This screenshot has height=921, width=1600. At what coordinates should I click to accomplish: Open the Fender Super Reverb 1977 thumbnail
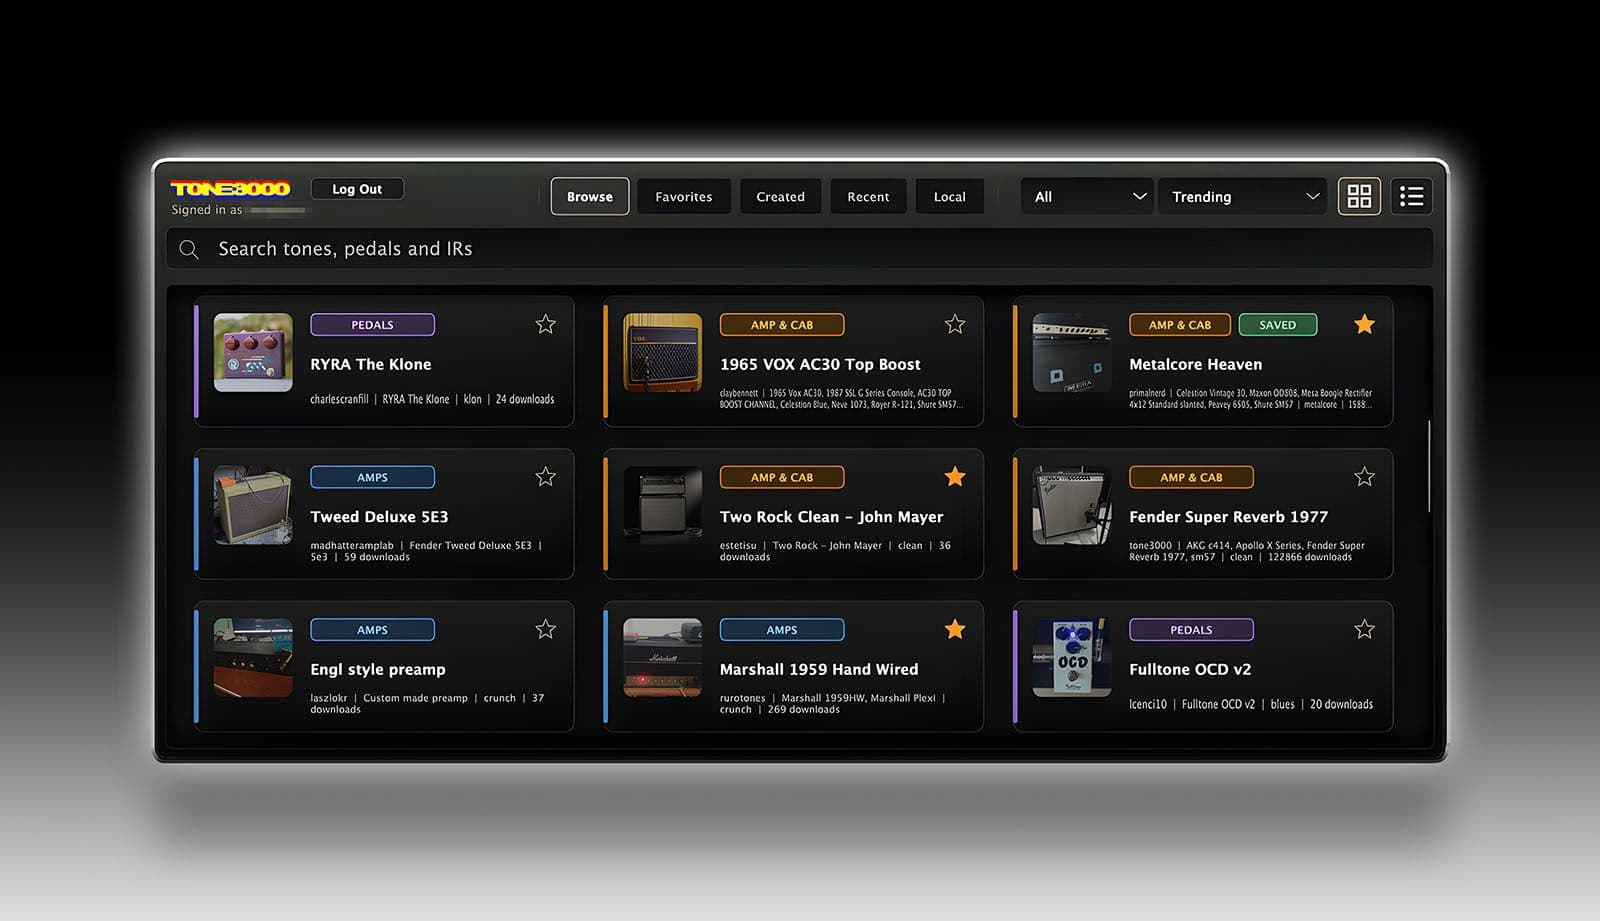click(1072, 505)
